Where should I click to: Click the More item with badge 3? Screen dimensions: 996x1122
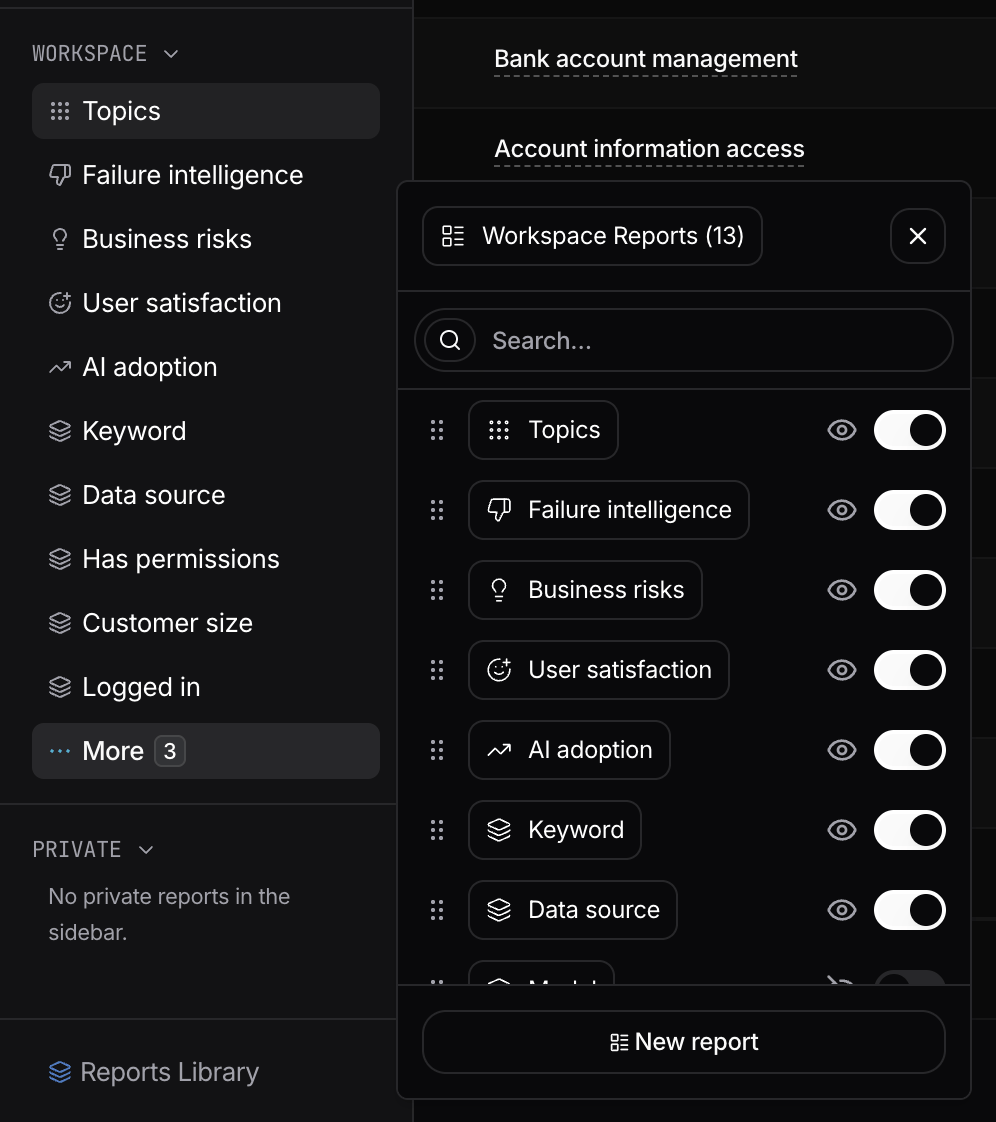click(x=205, y=751)
